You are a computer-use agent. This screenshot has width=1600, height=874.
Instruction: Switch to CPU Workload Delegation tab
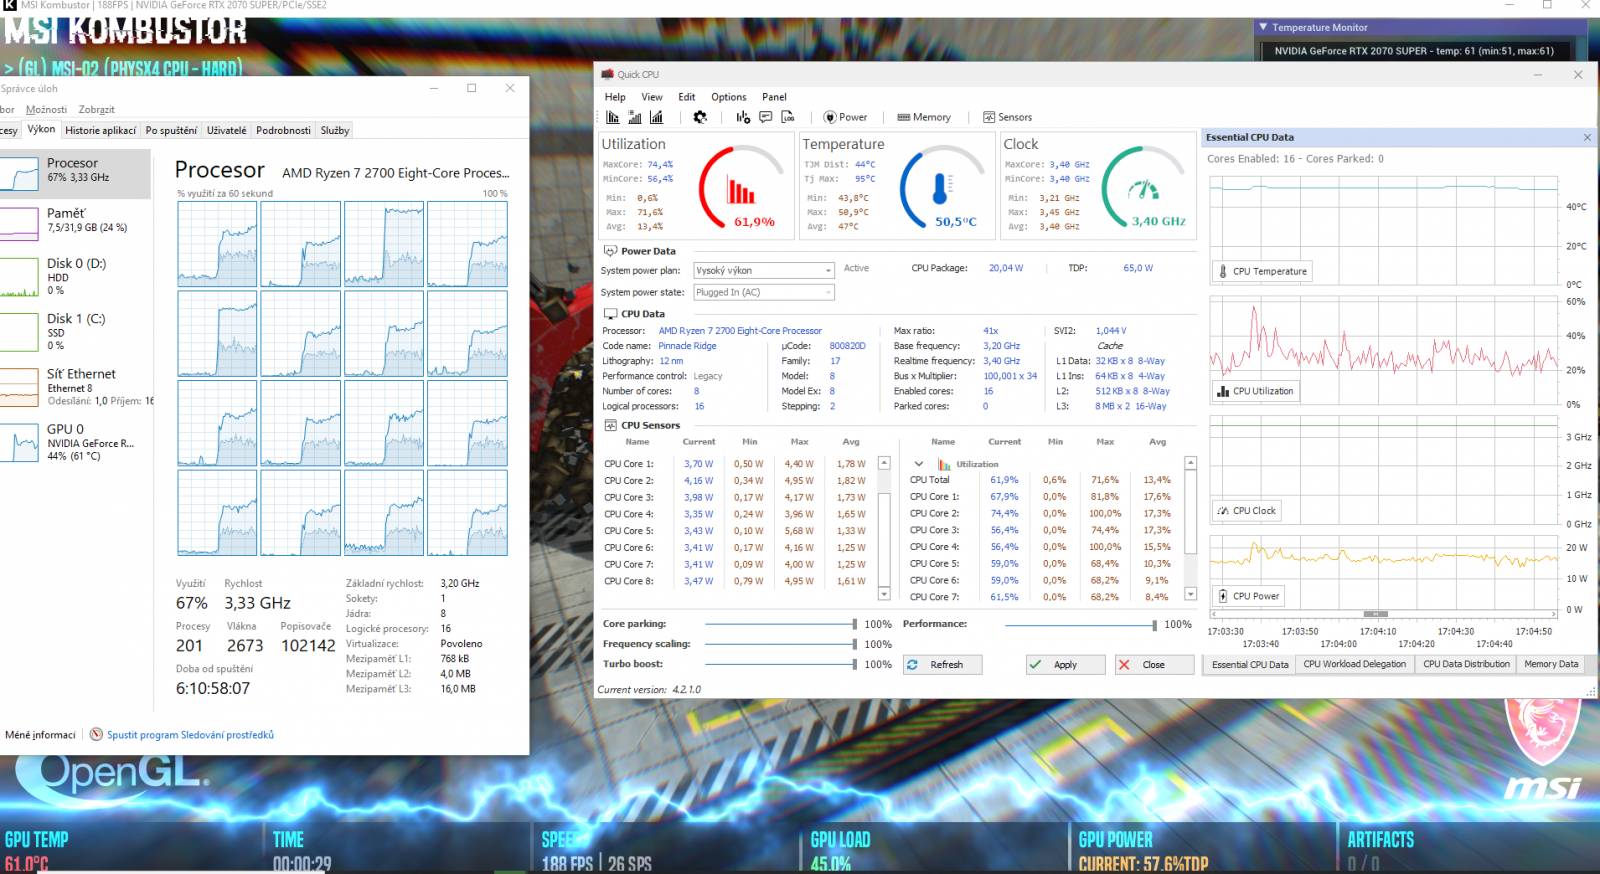pos(1355,664)
